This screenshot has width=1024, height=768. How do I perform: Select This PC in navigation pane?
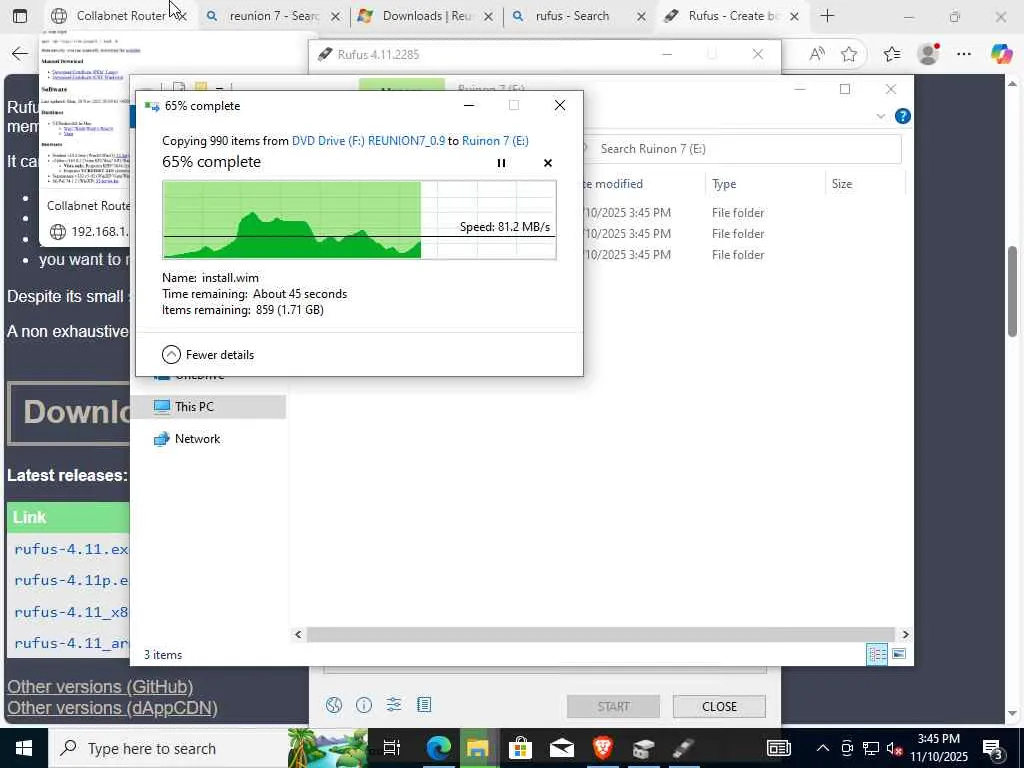209,406
